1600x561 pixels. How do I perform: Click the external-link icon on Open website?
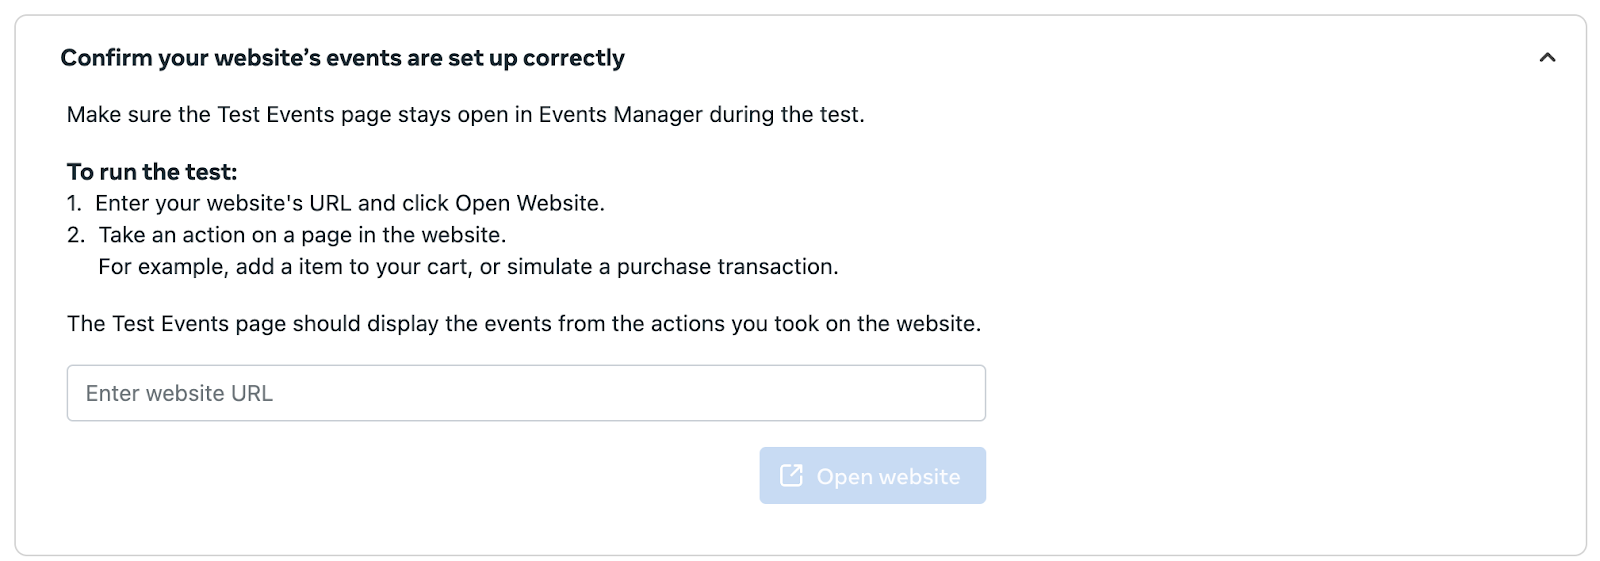(x=791, y=476)
